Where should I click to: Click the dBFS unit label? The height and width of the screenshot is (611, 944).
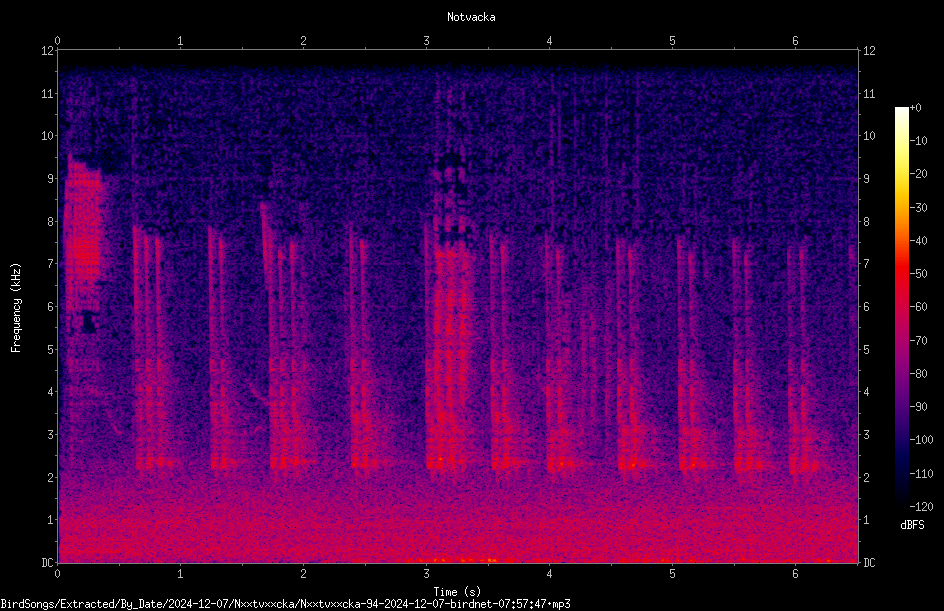tap(912, 525)
